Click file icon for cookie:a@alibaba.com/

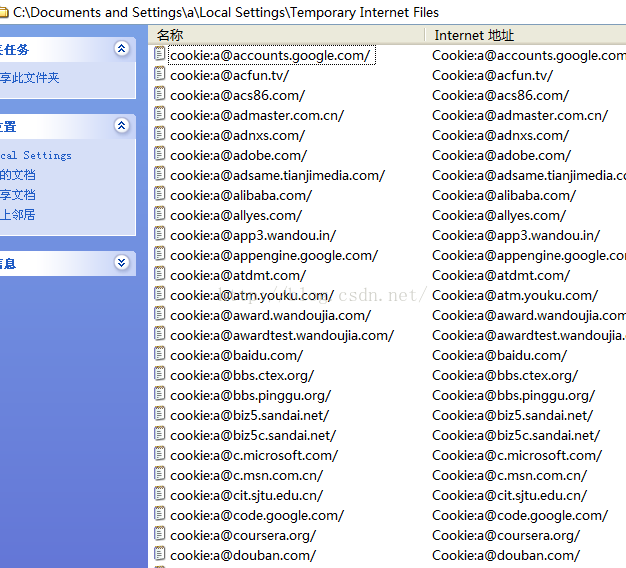160,193
